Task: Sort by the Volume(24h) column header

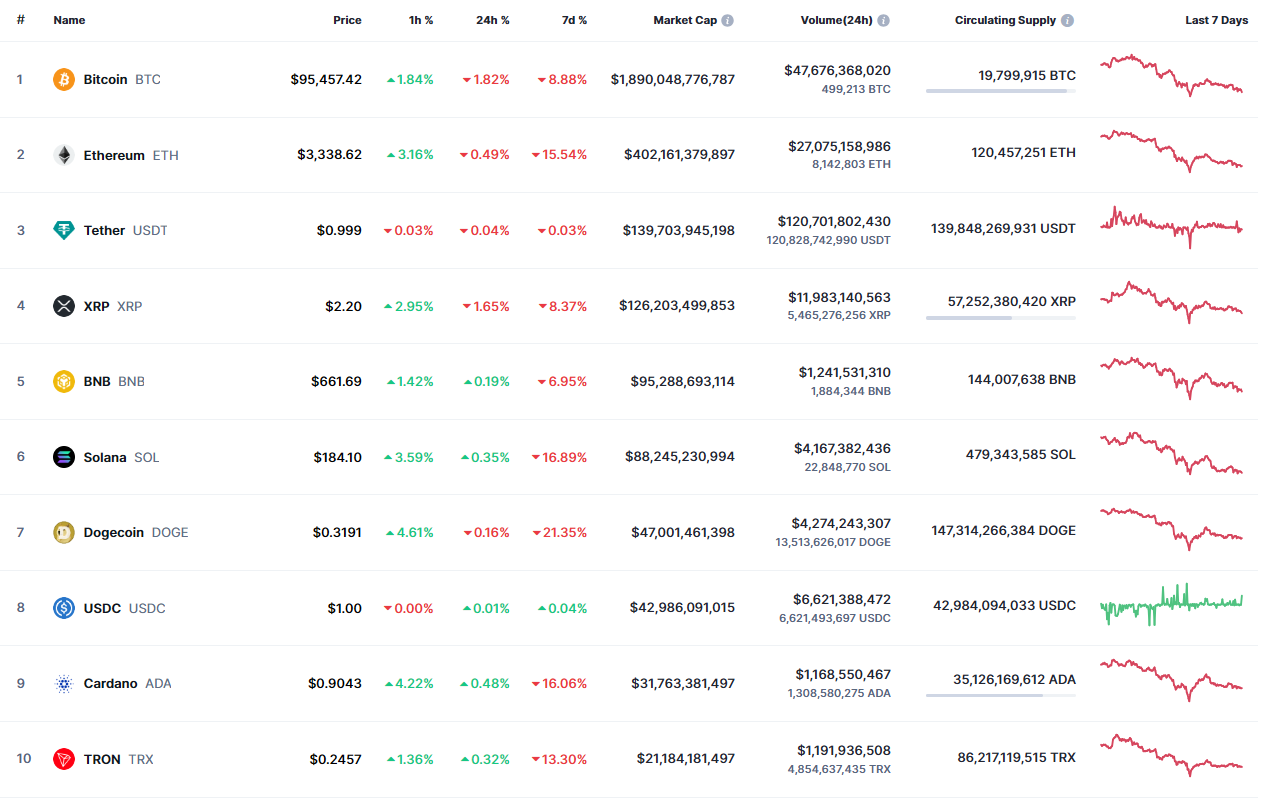Action: click(x=837, y=20)
